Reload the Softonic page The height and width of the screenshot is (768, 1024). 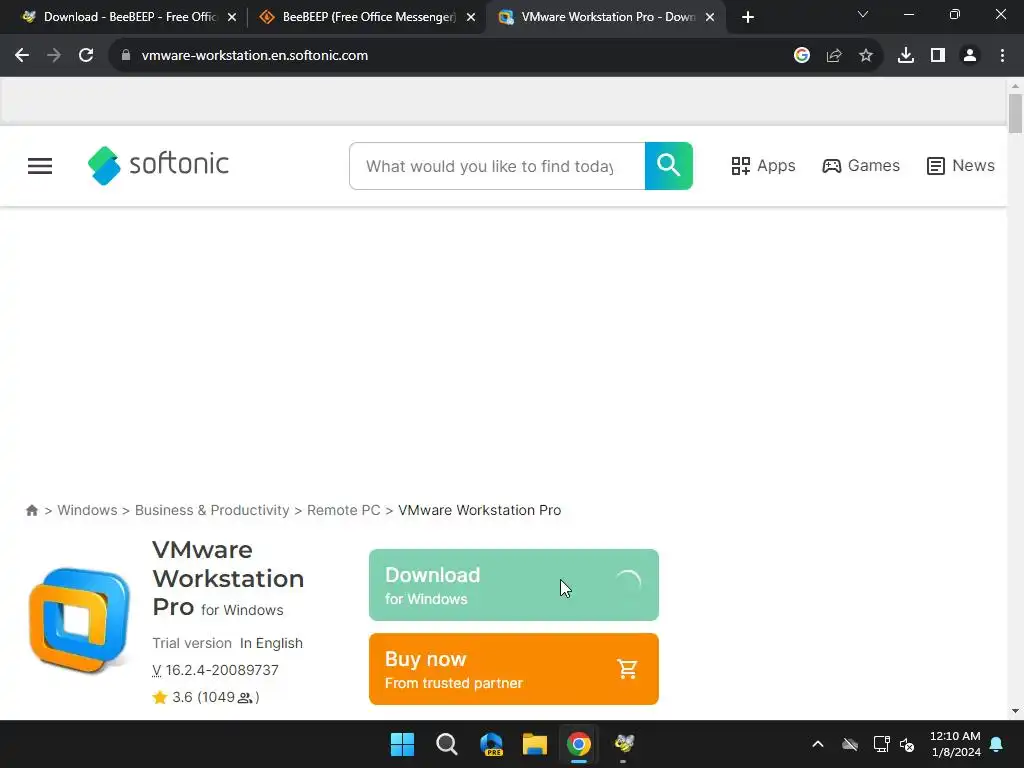pos(86,56)
